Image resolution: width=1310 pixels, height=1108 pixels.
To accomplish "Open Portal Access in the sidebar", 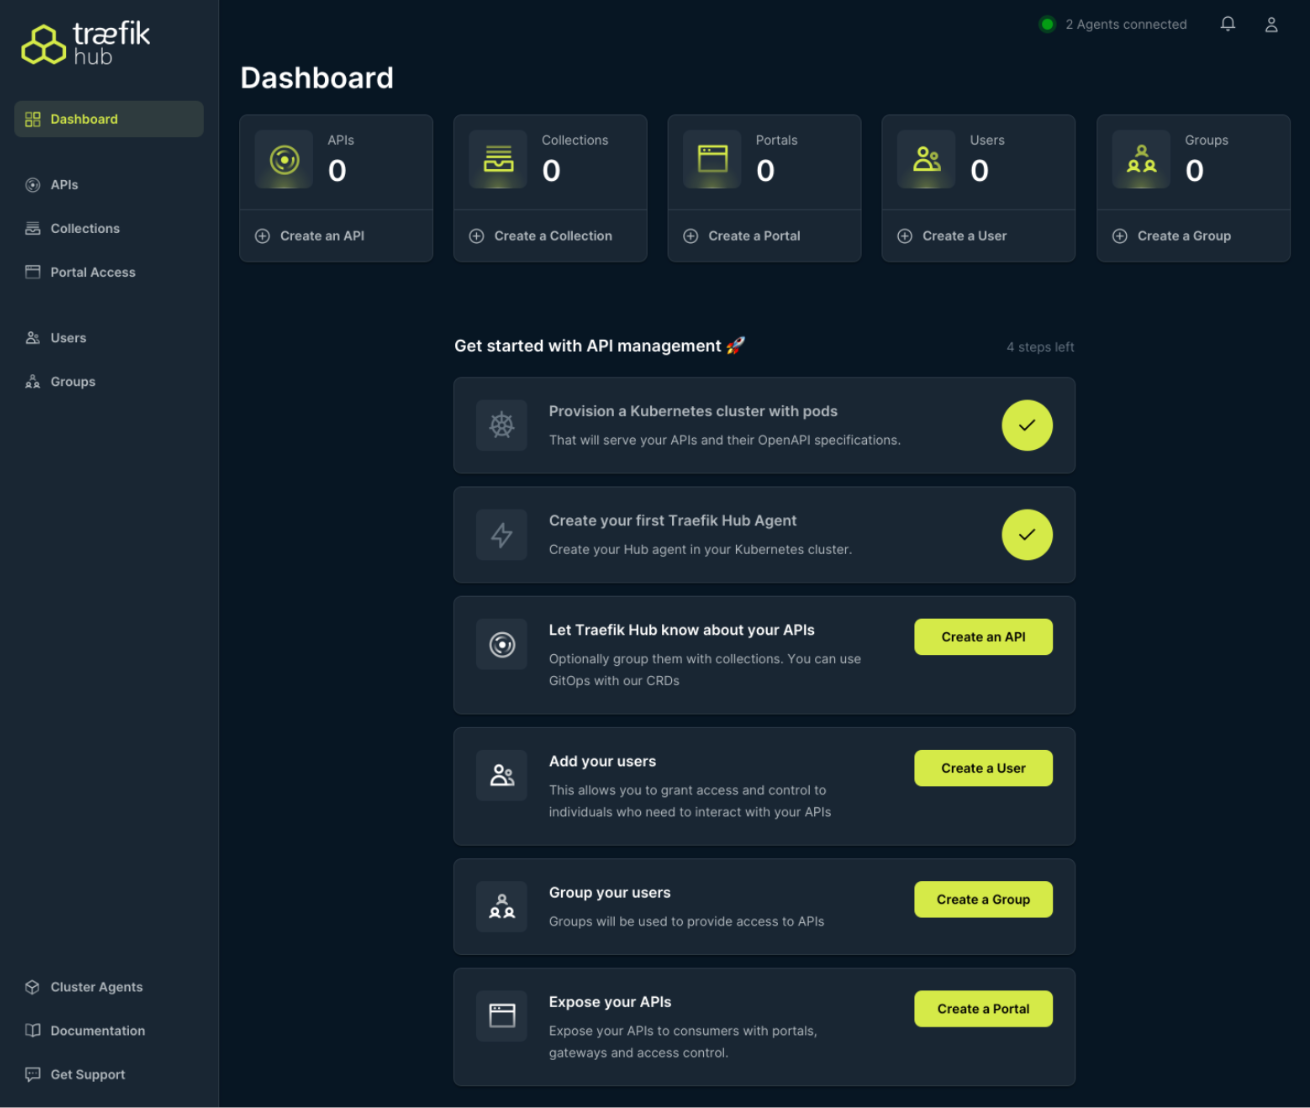I will point(109,272).
